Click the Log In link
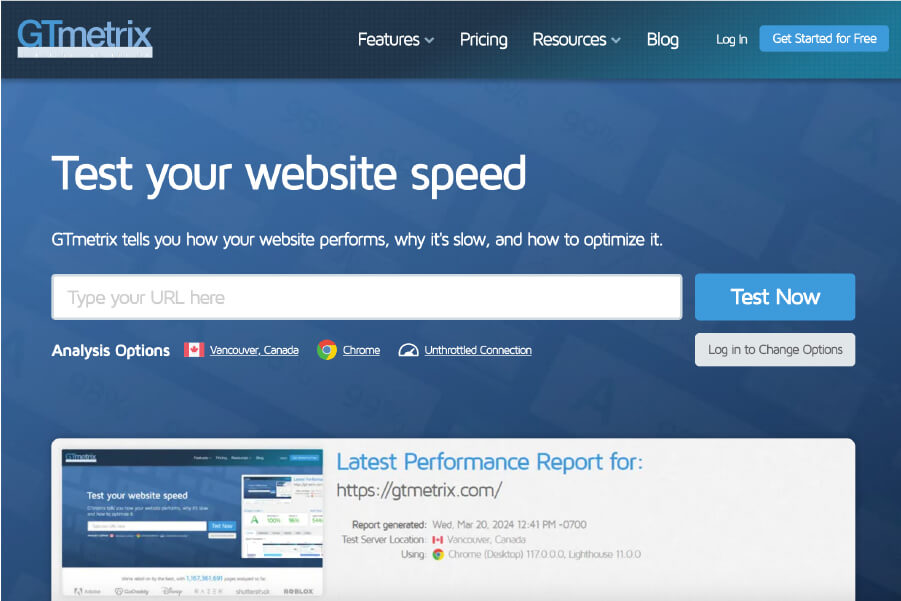 (x=731, y=39)
